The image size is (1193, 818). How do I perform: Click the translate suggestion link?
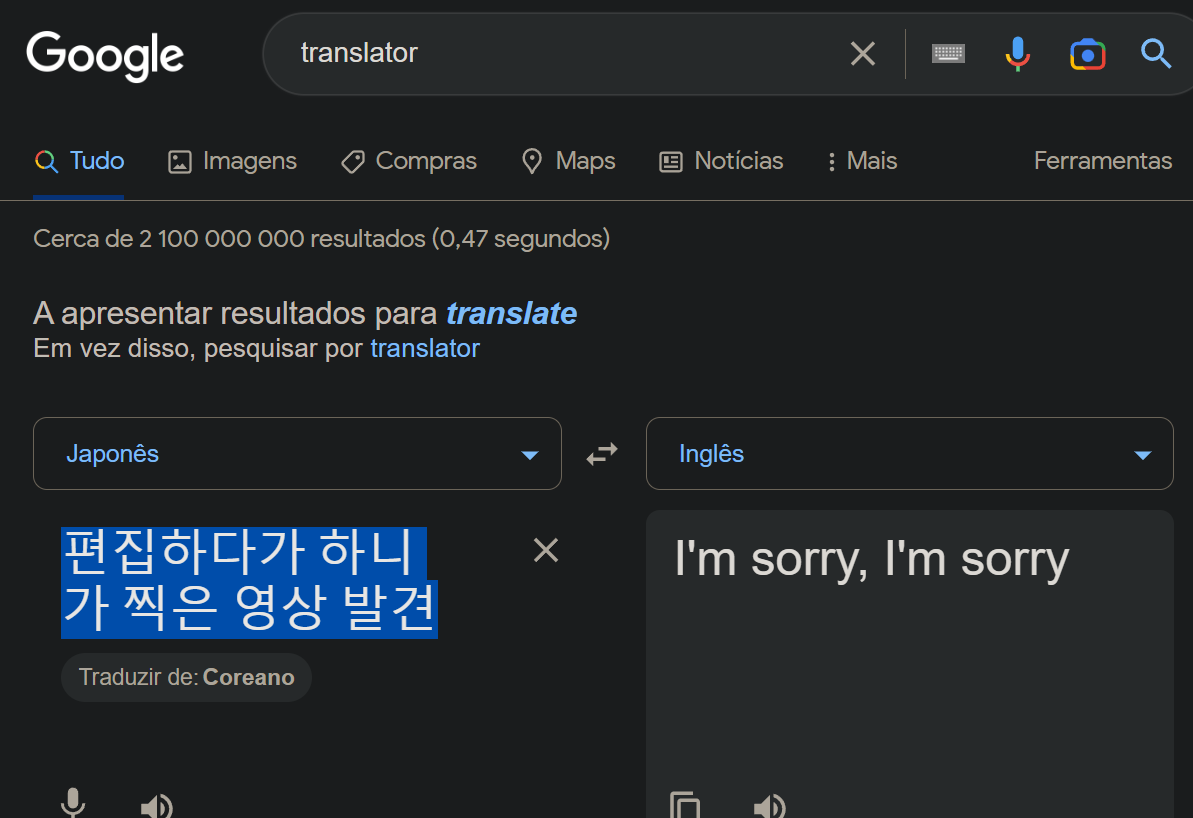[x=511, y=313]
